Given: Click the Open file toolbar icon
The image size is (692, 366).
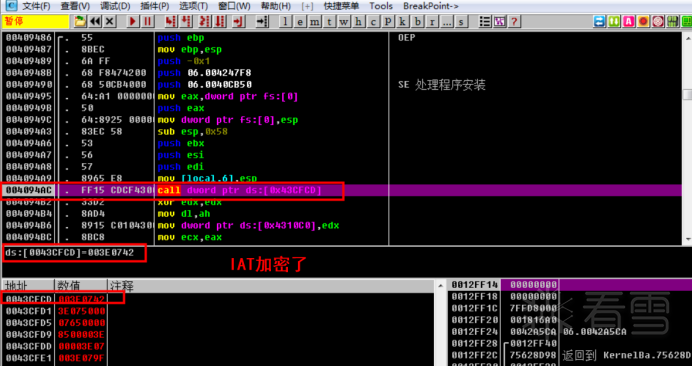Looking at the screenshot, I should pyautogui.click(x=80, y=21).
